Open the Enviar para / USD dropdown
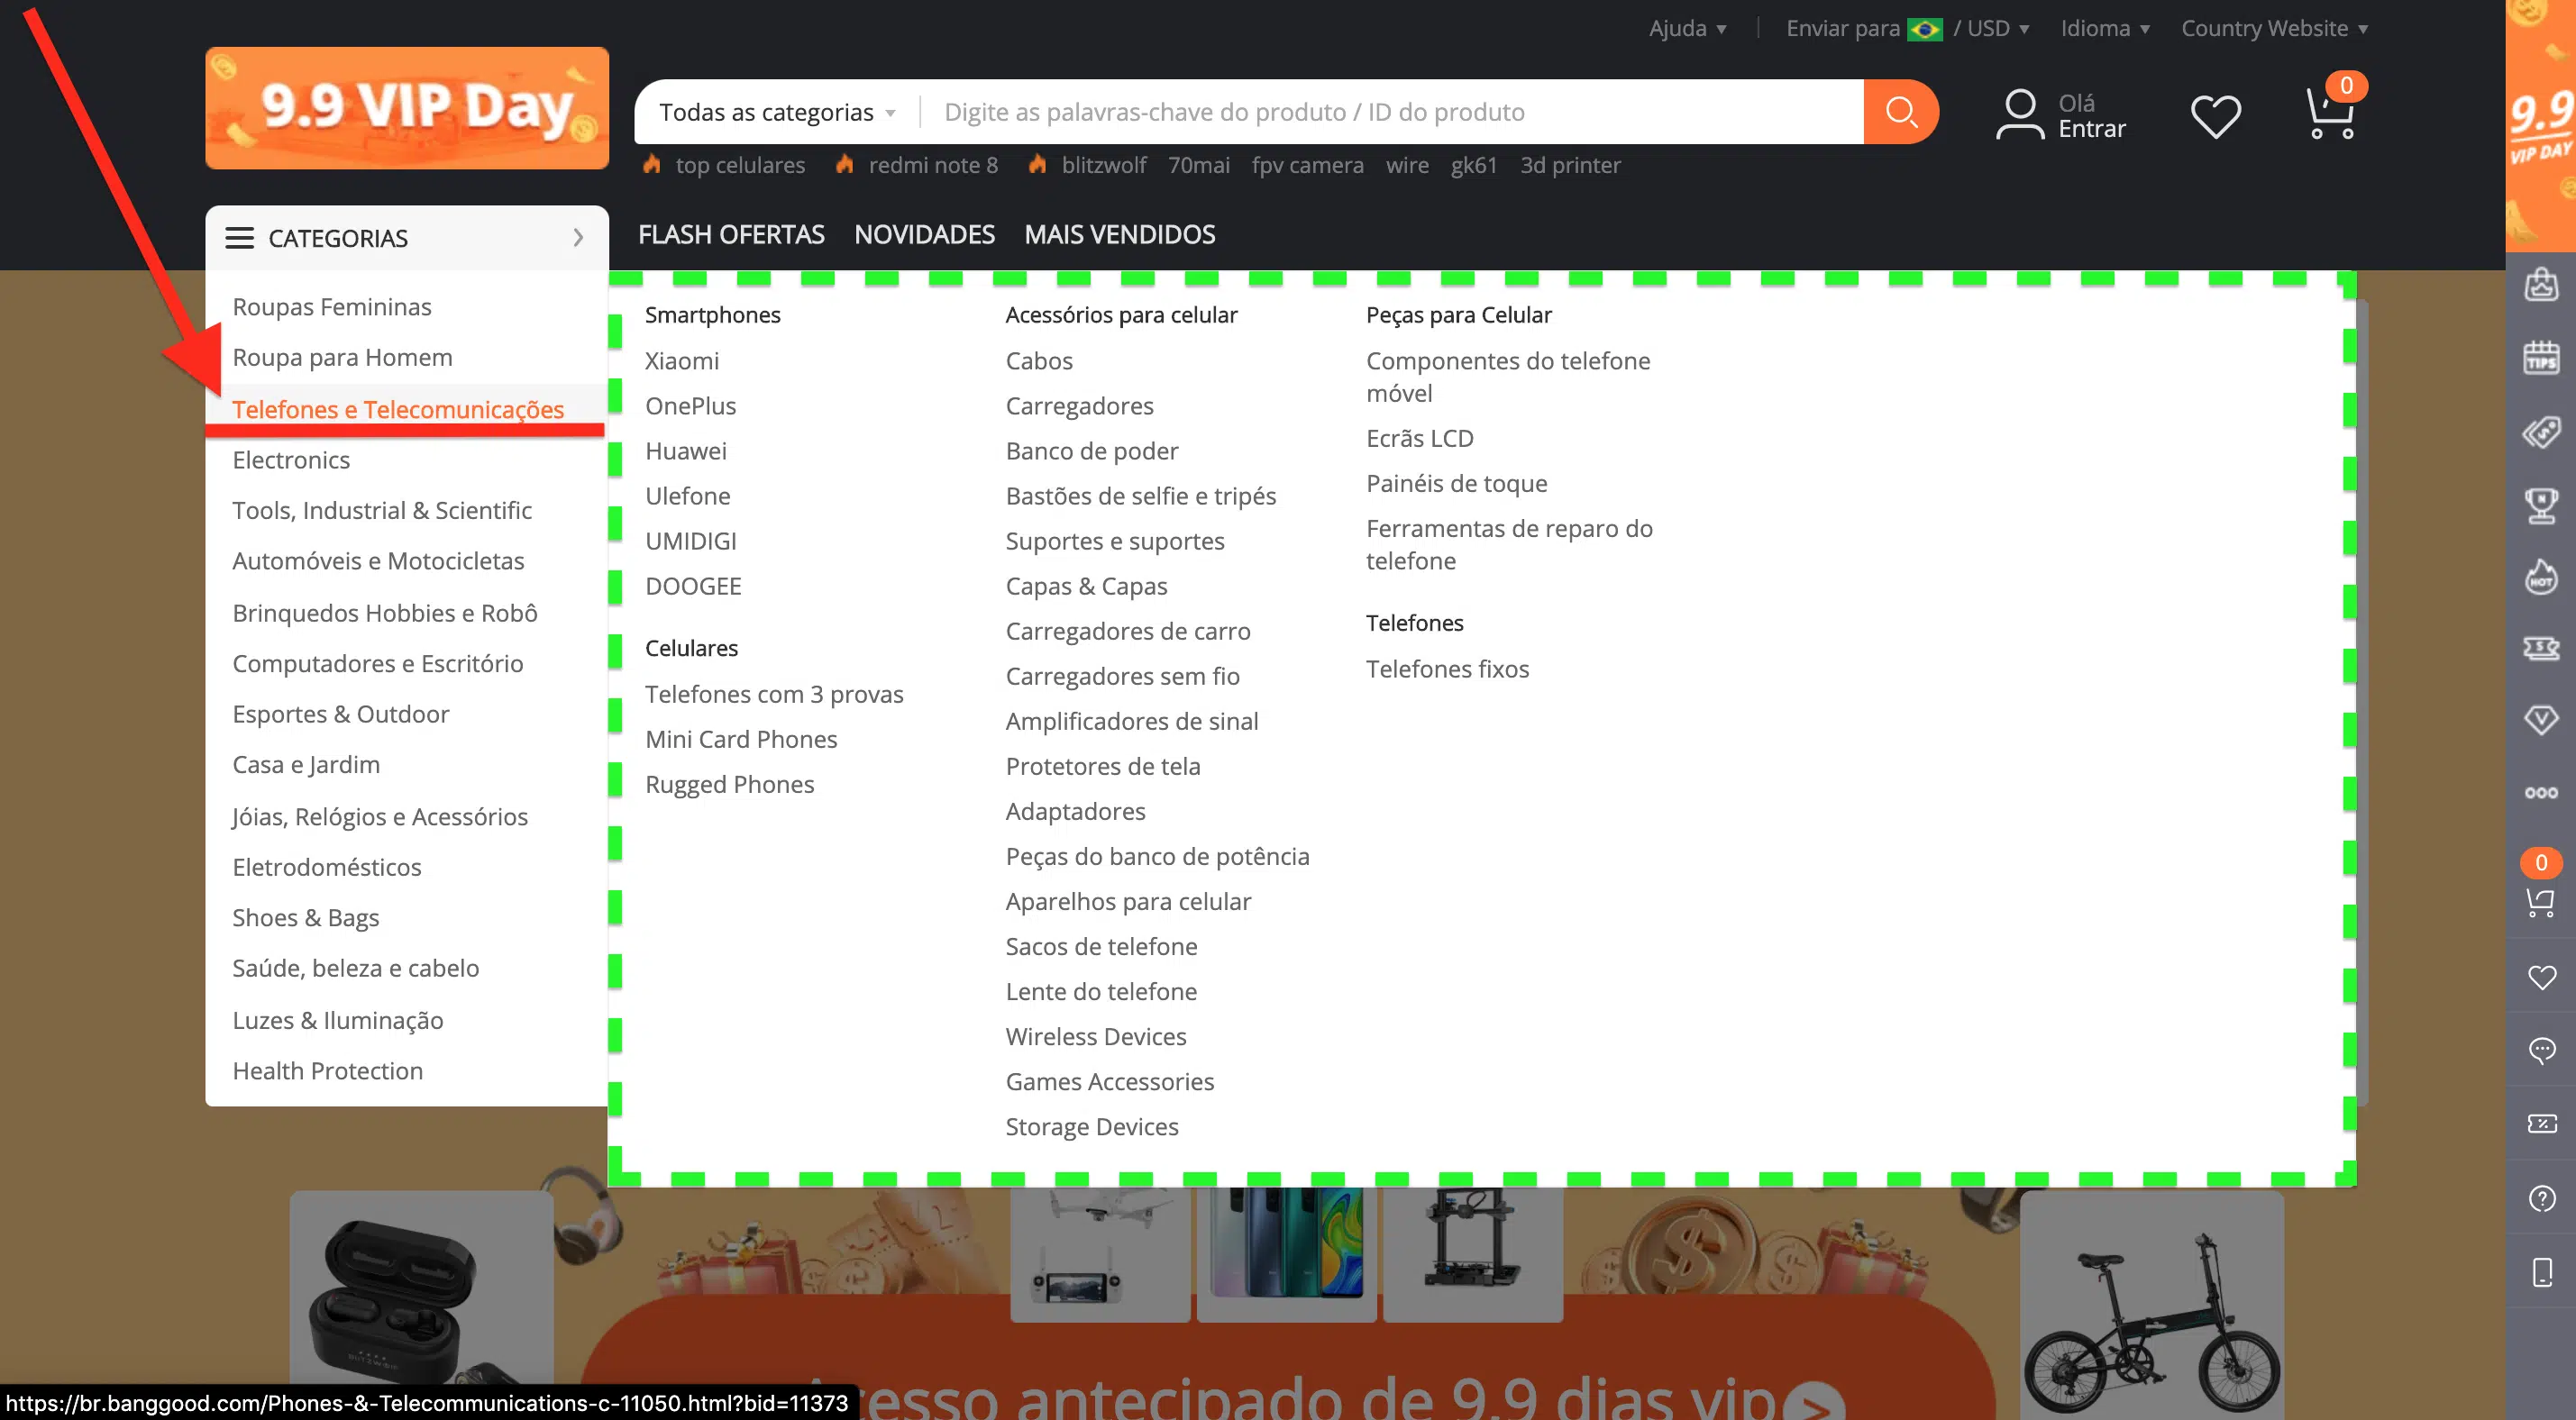 coord(1908,28)
